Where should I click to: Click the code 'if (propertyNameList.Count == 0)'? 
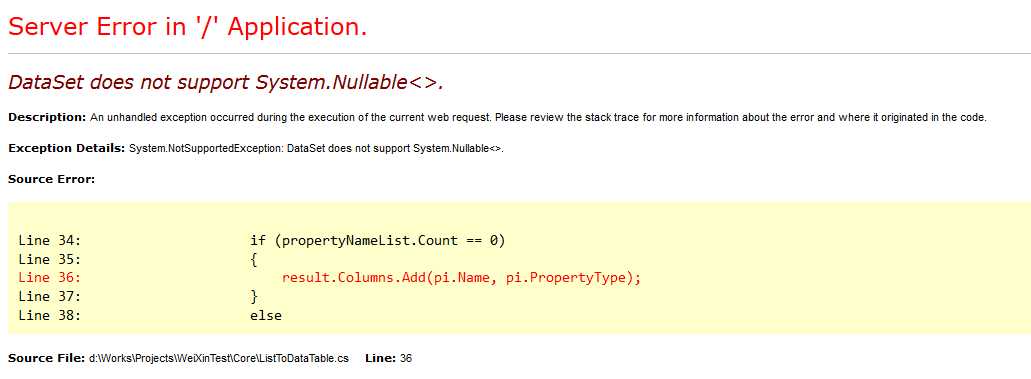pyautogui.click(x=377, y=241)
